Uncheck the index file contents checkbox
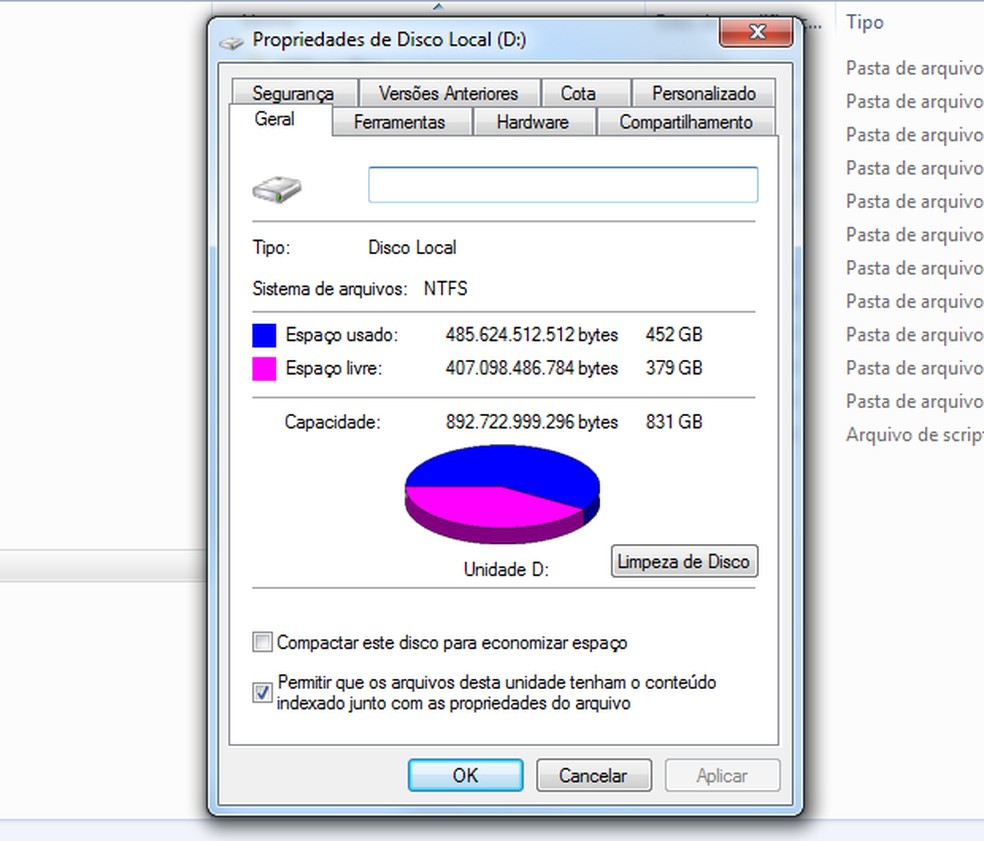This screenshot has height=841, width=984. coord(262,693)
